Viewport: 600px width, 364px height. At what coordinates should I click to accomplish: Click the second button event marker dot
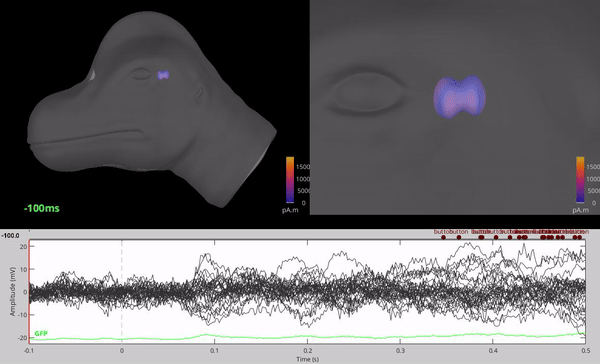[x=459, y=237]
